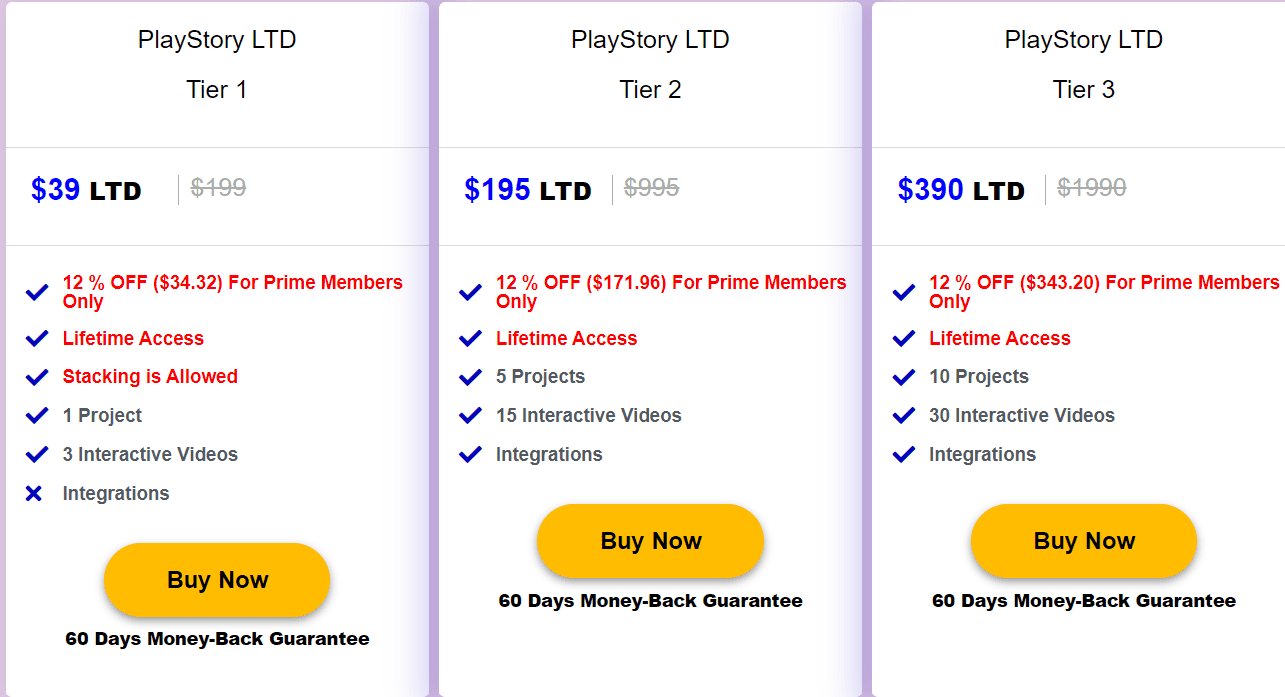
Task: Click the Buy Now button on Tier 2
Action: pos(650,541)
